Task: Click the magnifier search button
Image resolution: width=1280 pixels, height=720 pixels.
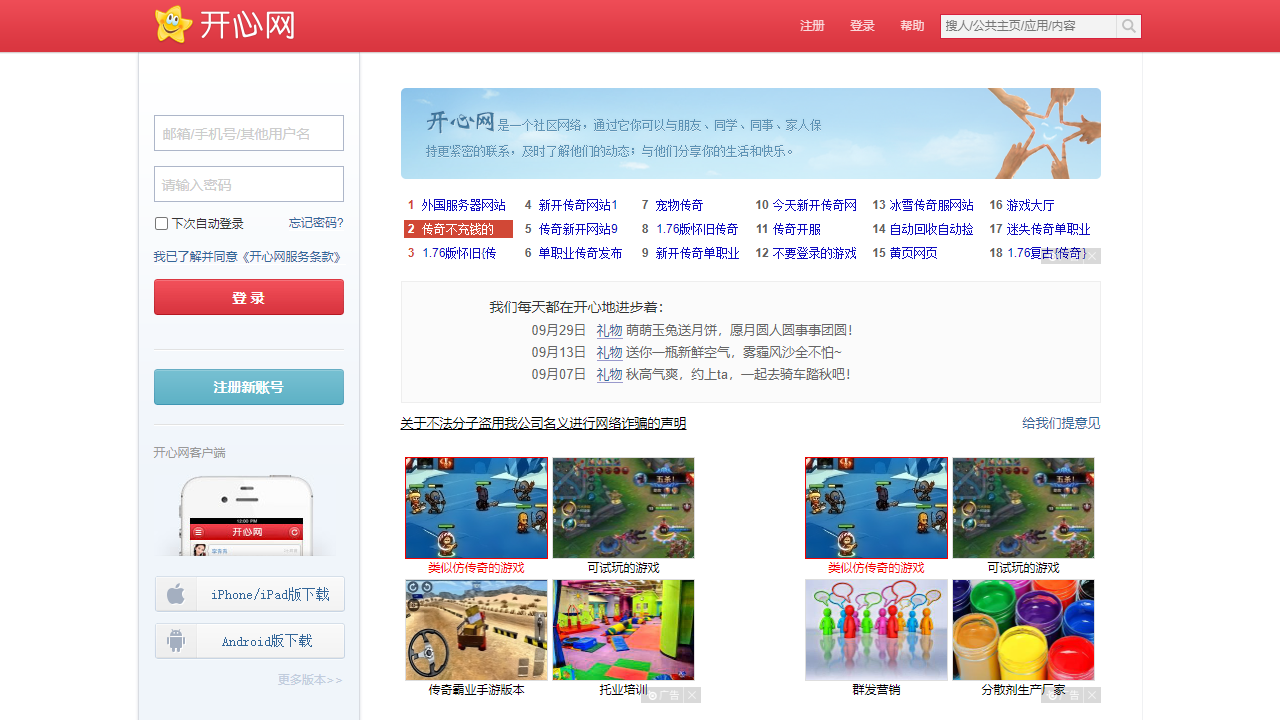Action: (1129, 26)
